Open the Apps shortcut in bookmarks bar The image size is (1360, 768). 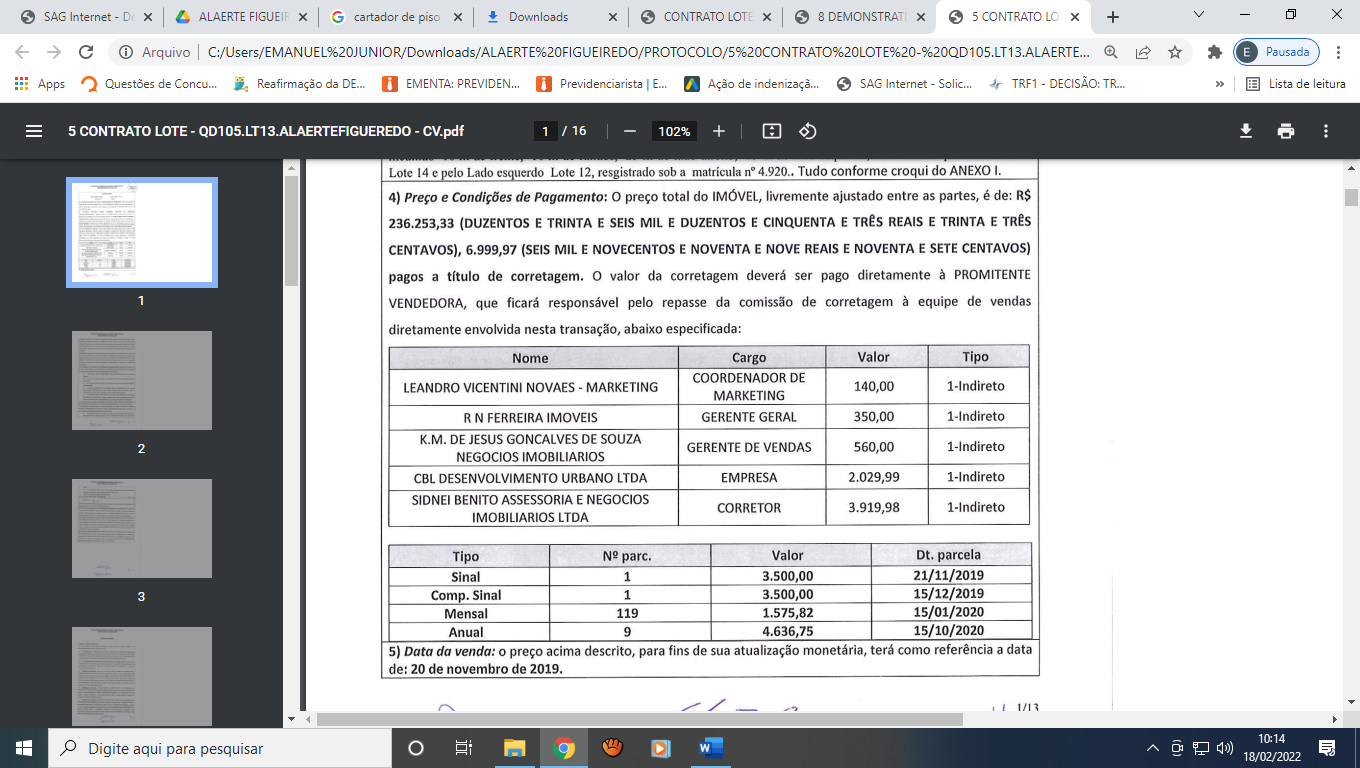pos(40,84)
